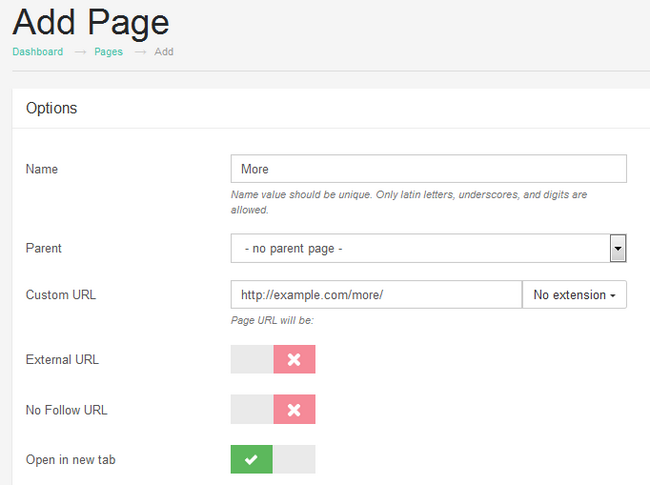Click the Open in new tab label
Viewport: 650px width, 485px height.
[x=70, y=460]
